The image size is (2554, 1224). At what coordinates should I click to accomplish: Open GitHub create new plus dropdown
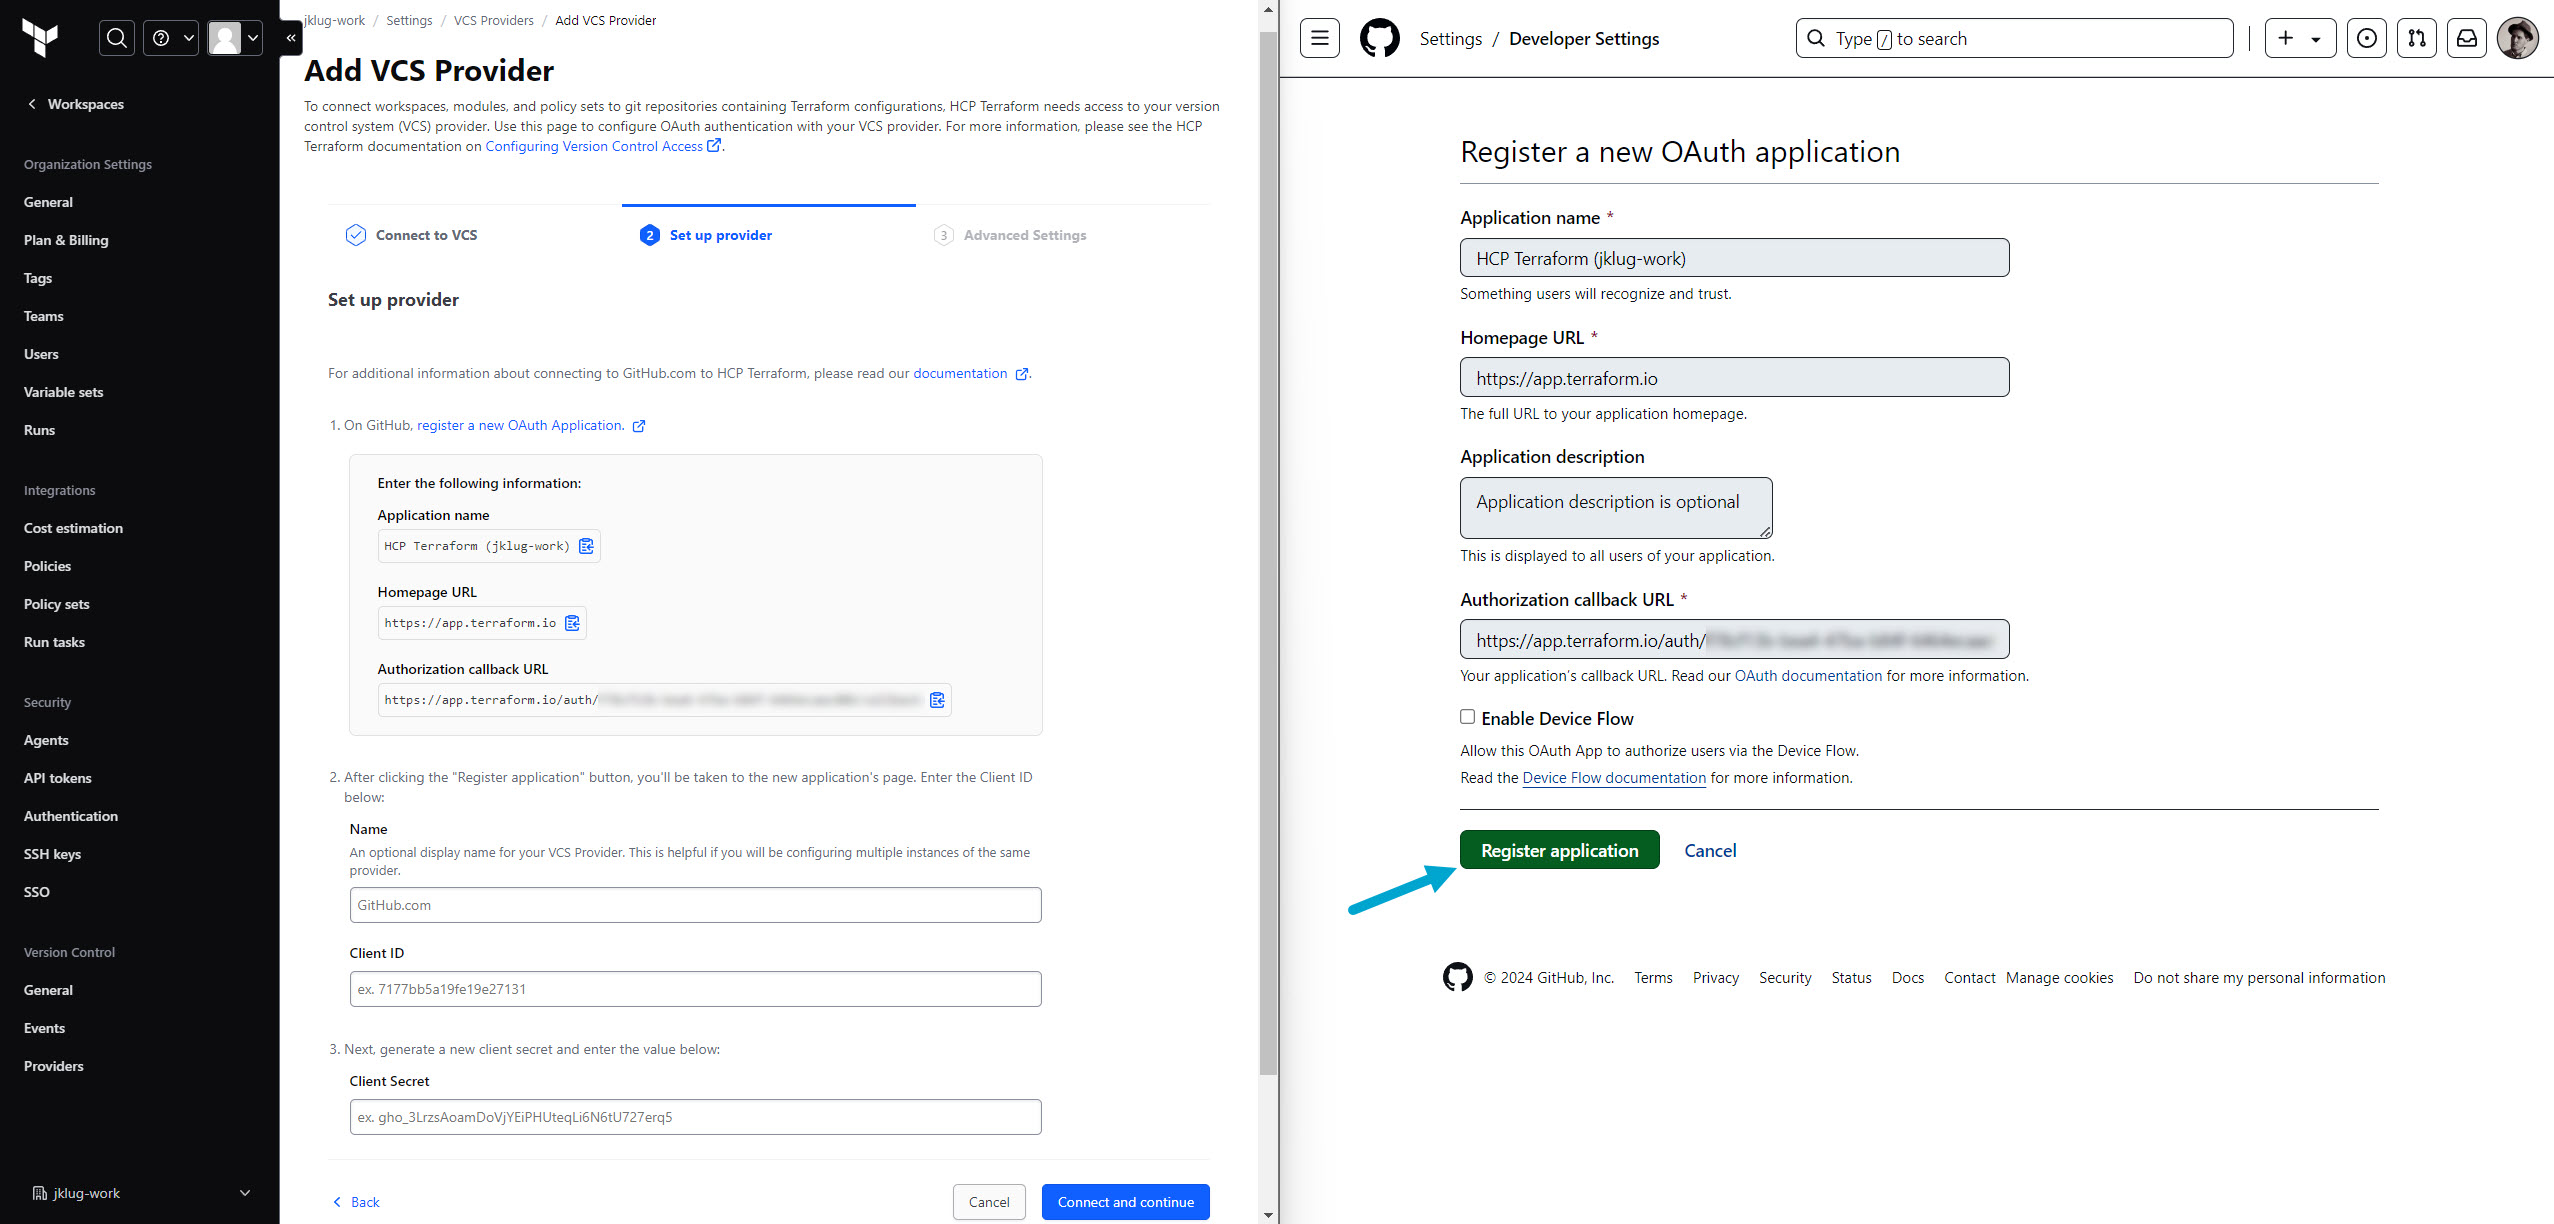click(x=2299, y=38)
